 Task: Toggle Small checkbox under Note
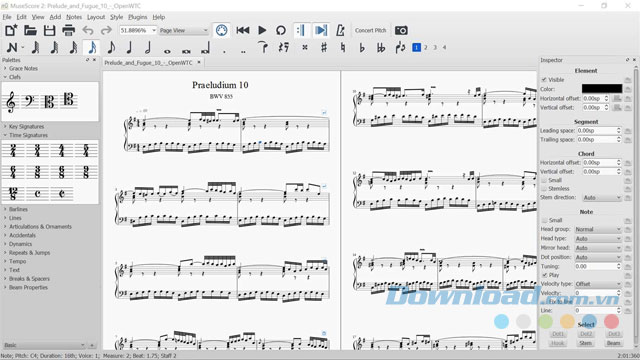pyautogui.click(x=544, y=220)
